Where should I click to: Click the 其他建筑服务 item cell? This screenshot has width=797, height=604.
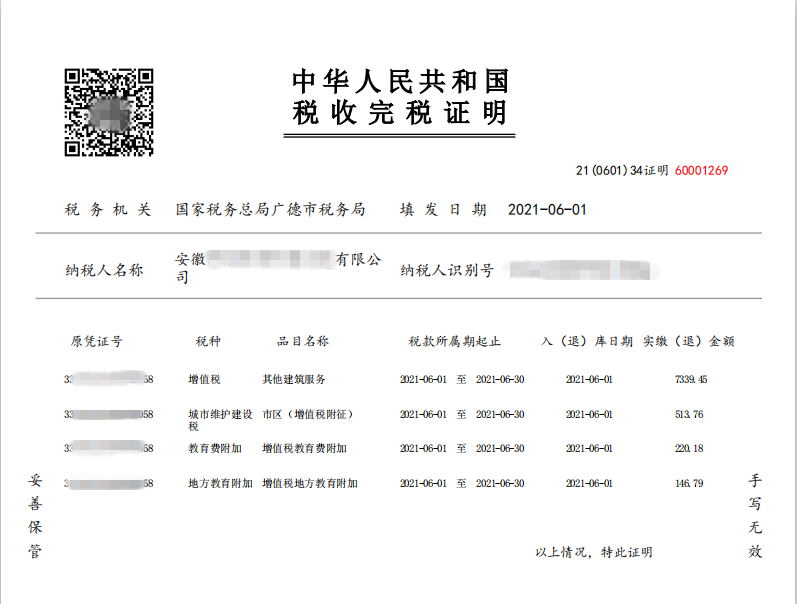[x=294, y=379]
